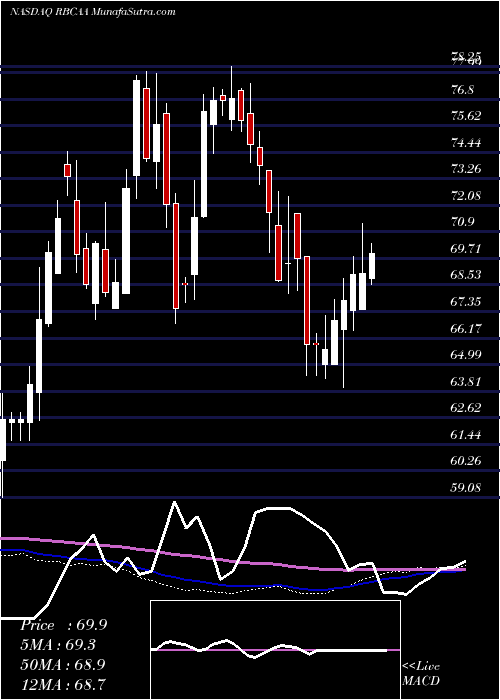This screenshot has height=700, width=500.
Task: Select the 50MA : 68.9 value
Action: [x=63, y=665]
